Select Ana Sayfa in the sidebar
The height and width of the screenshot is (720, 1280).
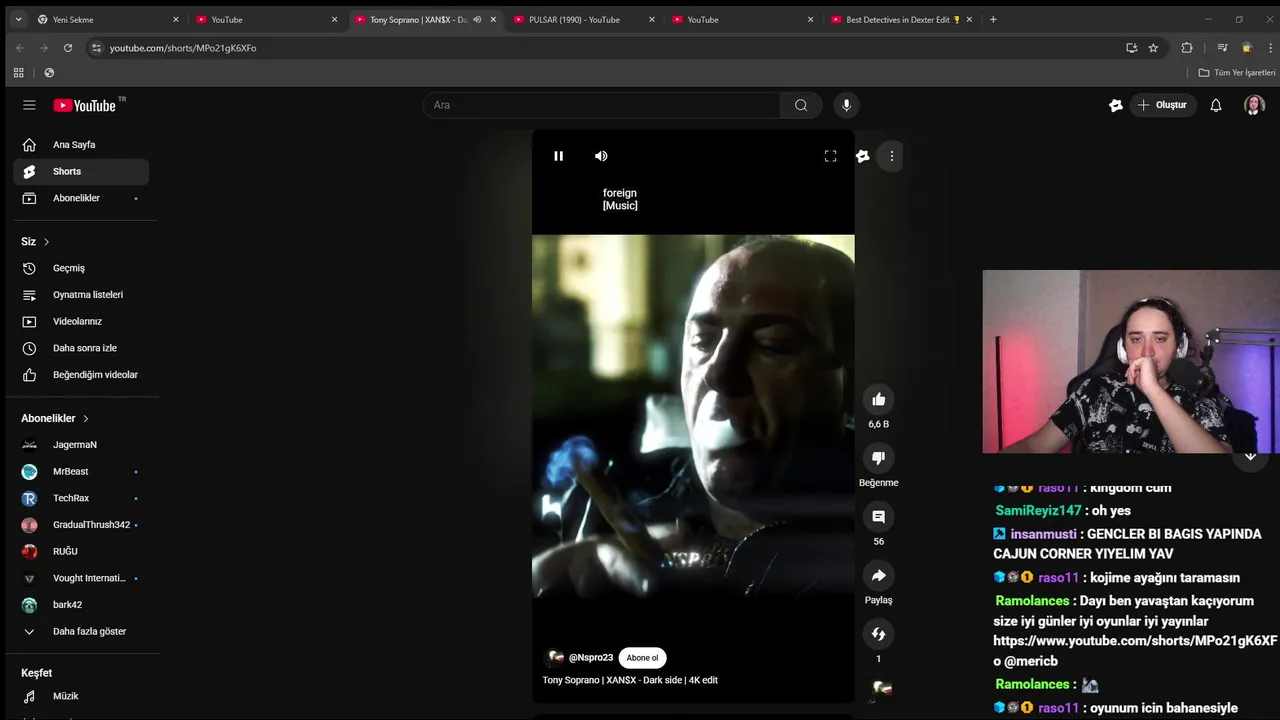[x=81, y=145]
